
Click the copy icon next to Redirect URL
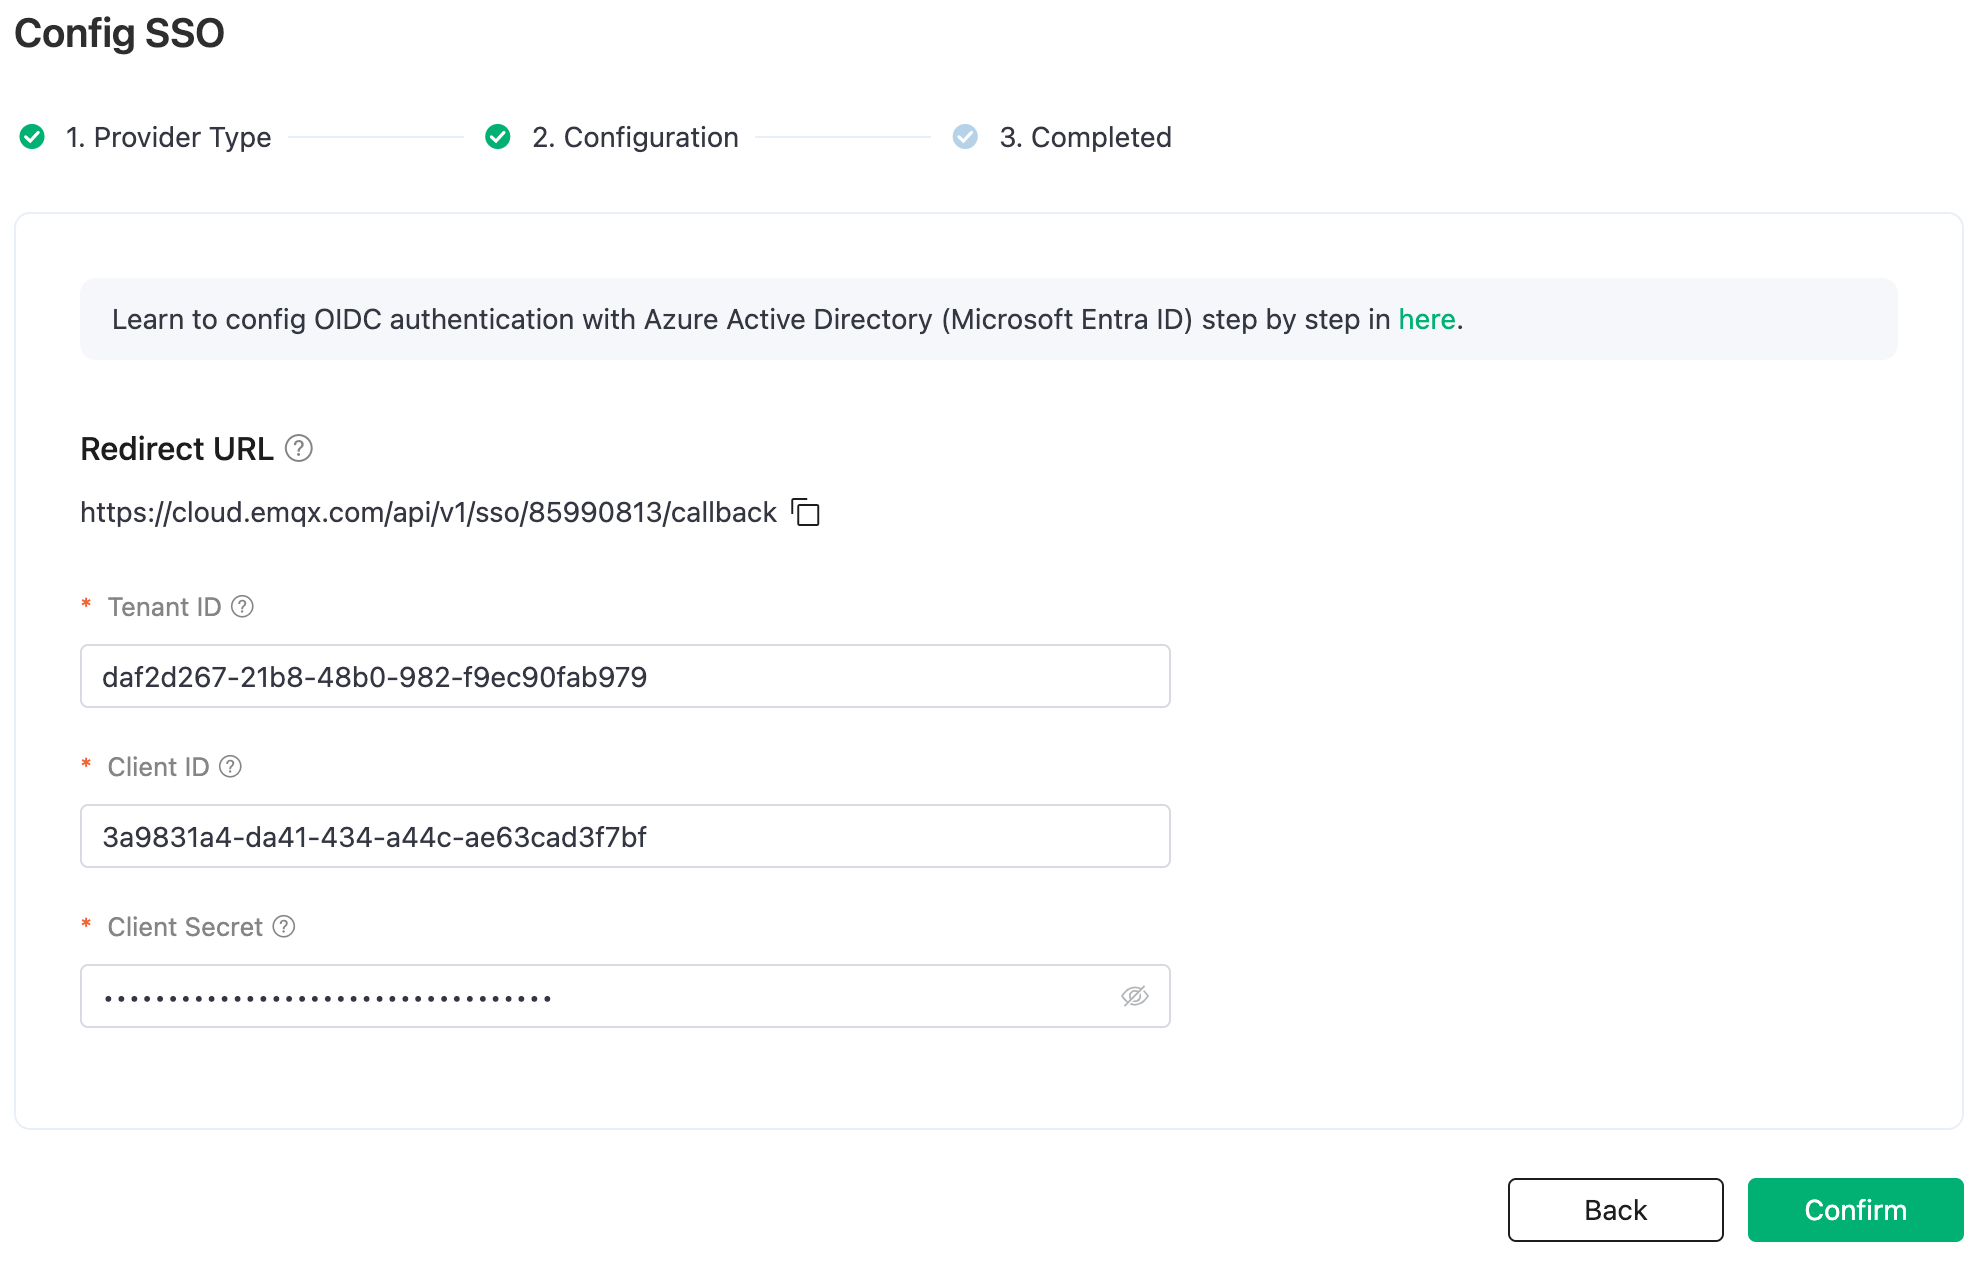click(806, 511)
